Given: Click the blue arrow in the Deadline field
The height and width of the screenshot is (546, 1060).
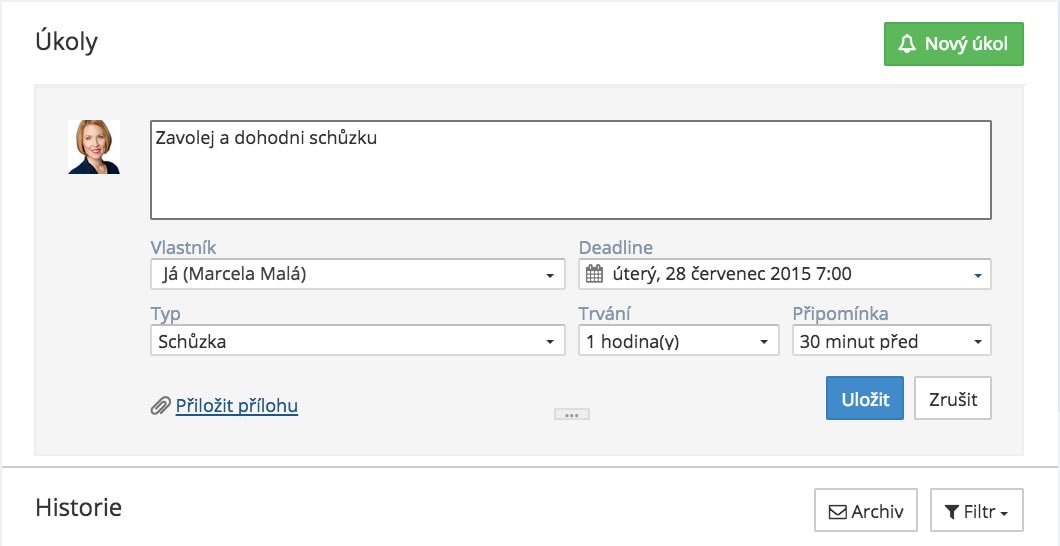Looking at the screenshot, I should [978, 276].
